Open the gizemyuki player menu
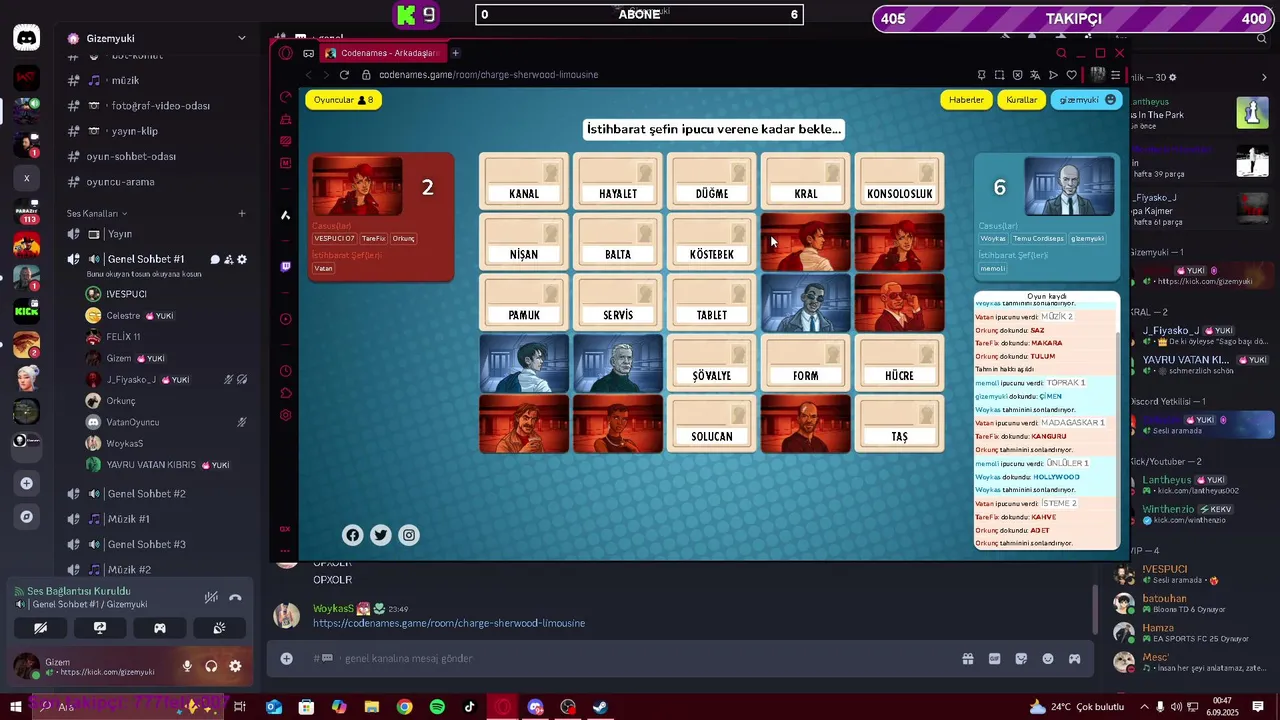Viewport: 1280px width, 720px height. pos(1087,100)
